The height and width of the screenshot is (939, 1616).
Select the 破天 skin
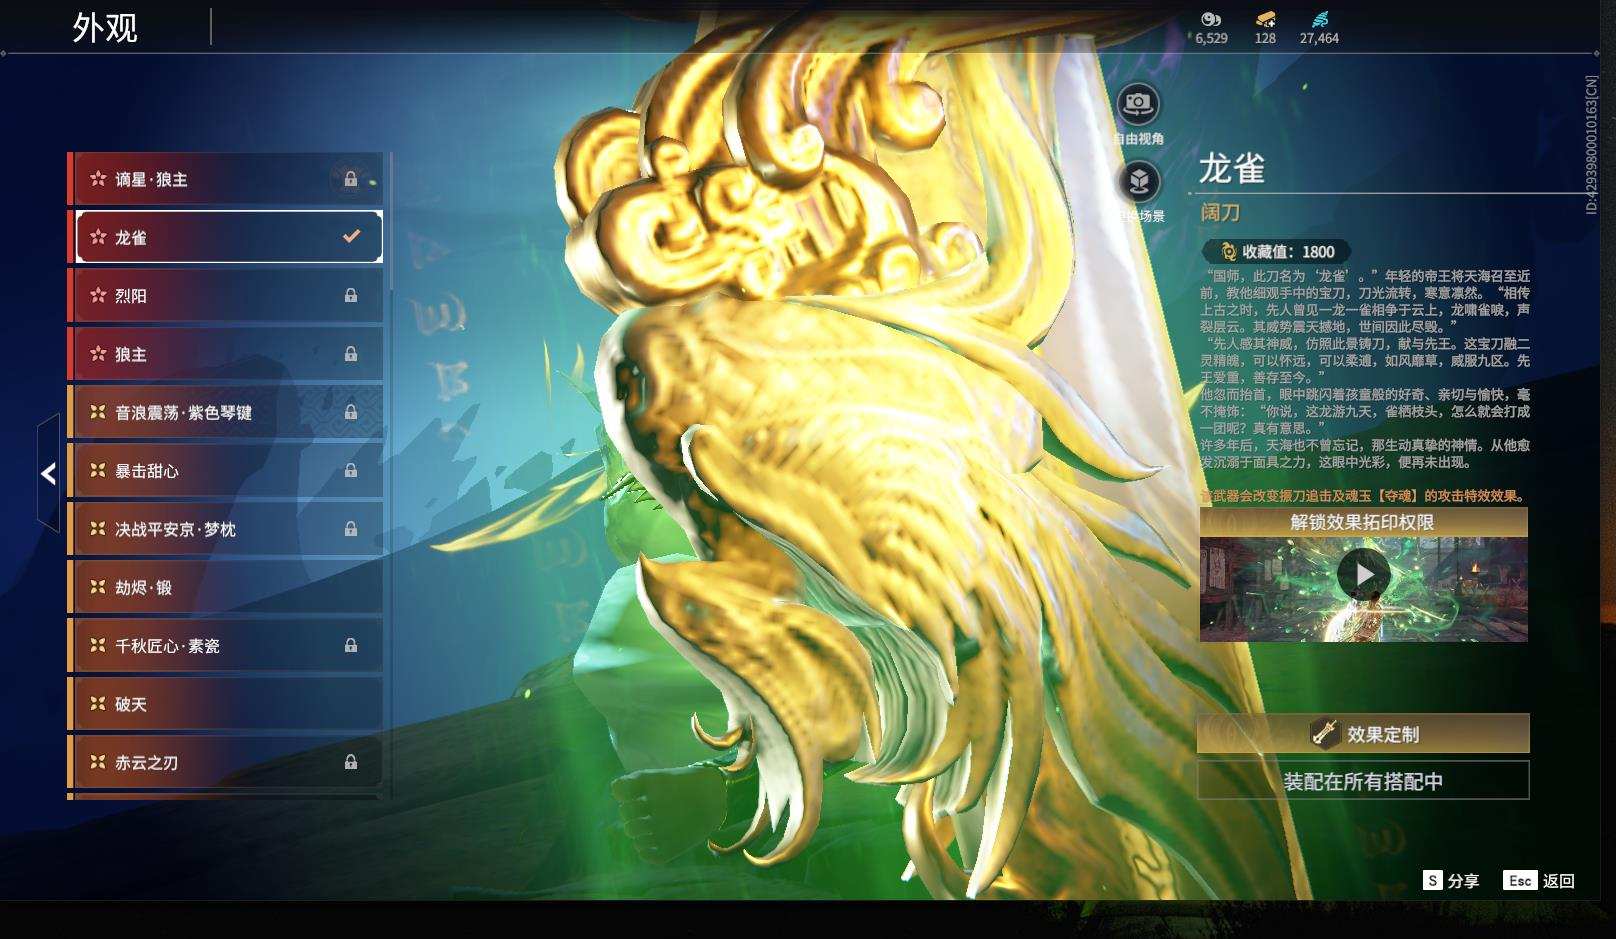pos(226,704)
